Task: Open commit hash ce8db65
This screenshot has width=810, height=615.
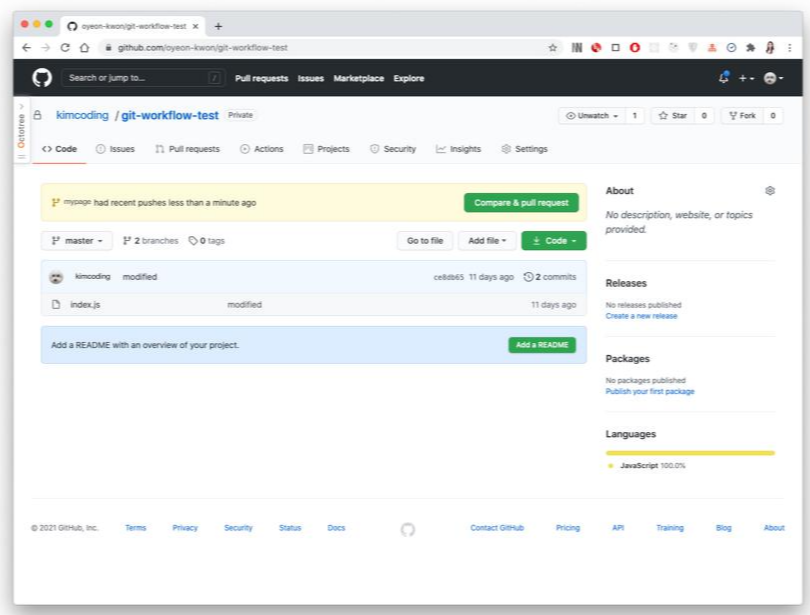Action: point(448,277)
